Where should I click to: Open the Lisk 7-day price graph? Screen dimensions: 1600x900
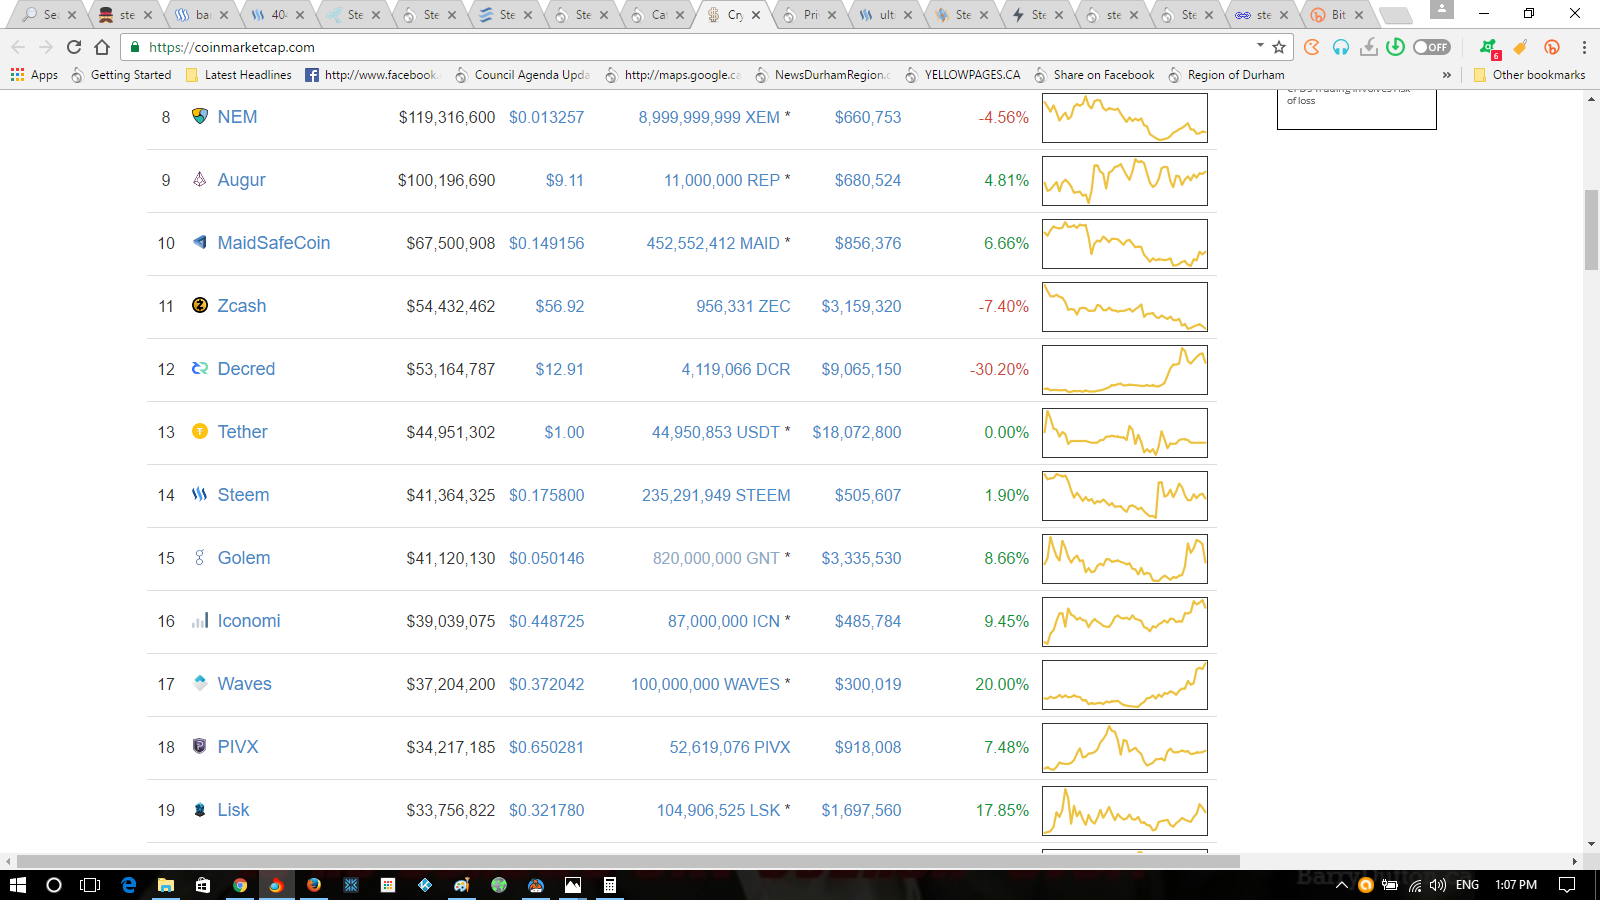[x=1125, y=811]
